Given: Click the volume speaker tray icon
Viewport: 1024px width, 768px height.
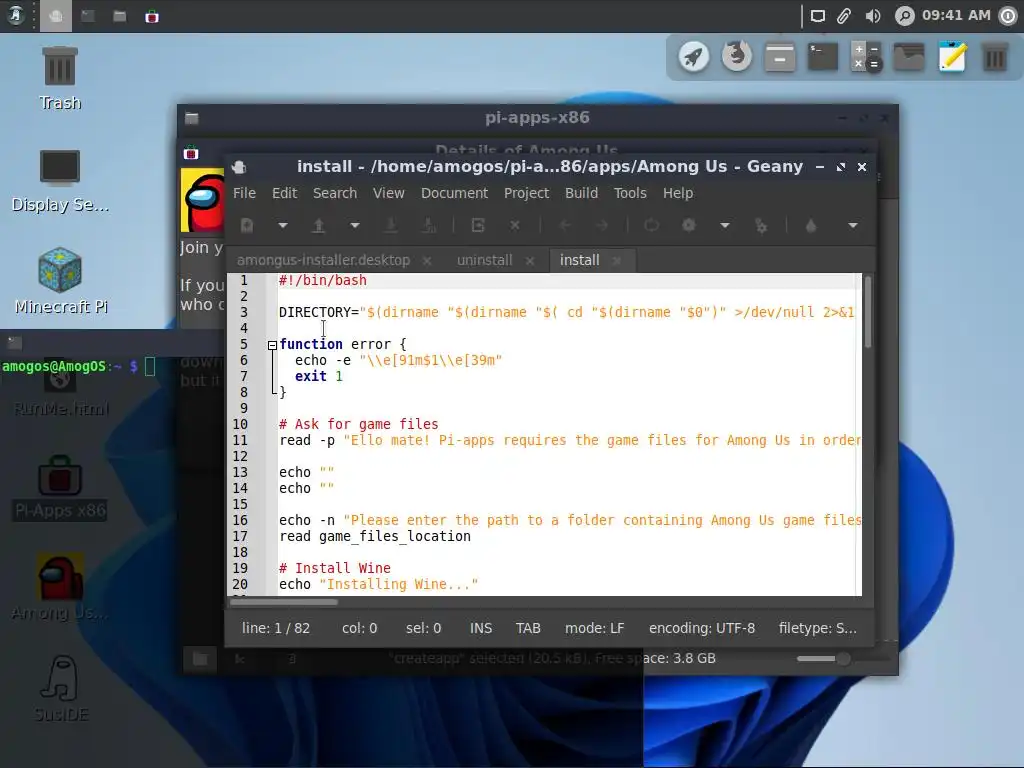Looking at the screenshot, I should point(872,16).
